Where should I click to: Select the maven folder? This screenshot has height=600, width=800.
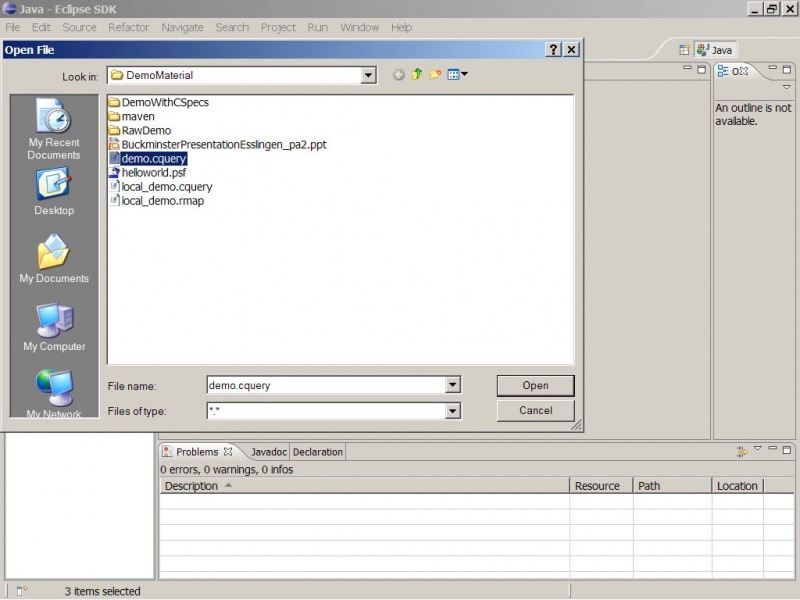(132, 116)
